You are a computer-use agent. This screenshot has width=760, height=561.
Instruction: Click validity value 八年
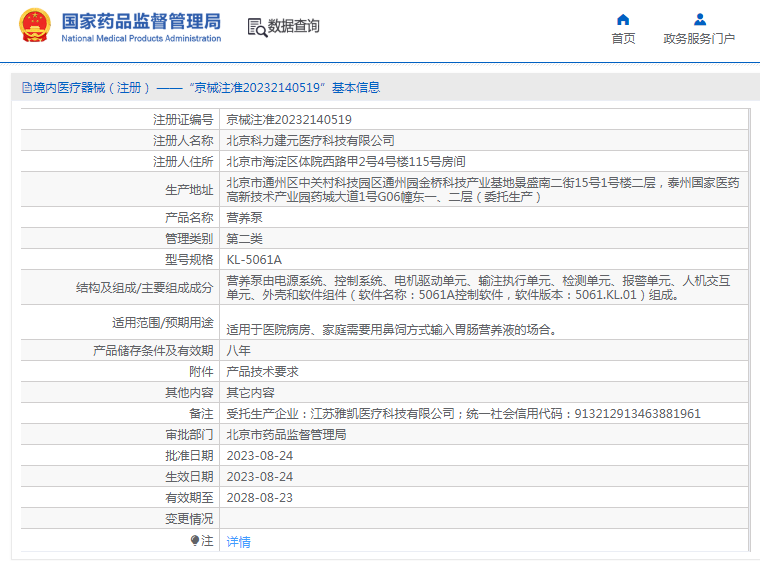tap(238, 351)
